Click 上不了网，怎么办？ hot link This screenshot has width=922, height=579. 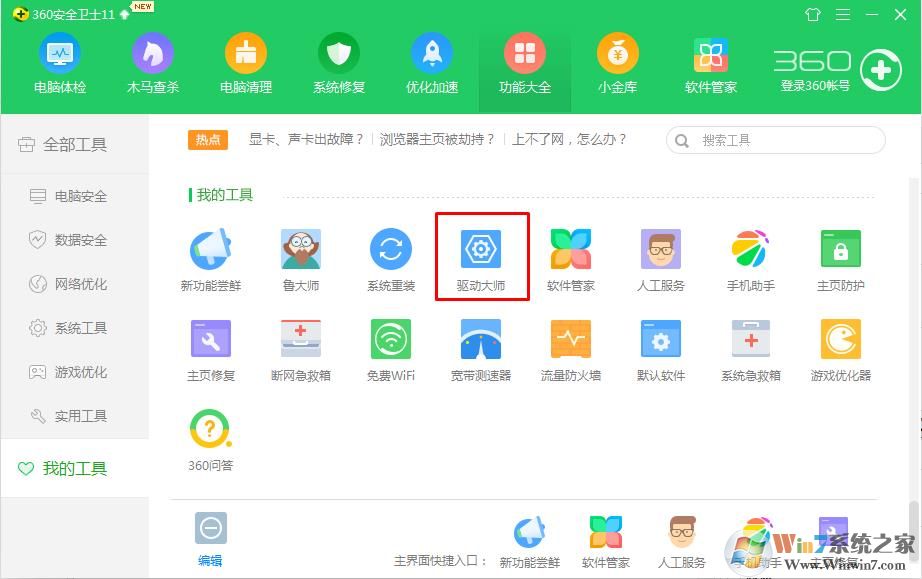[569, 139]
